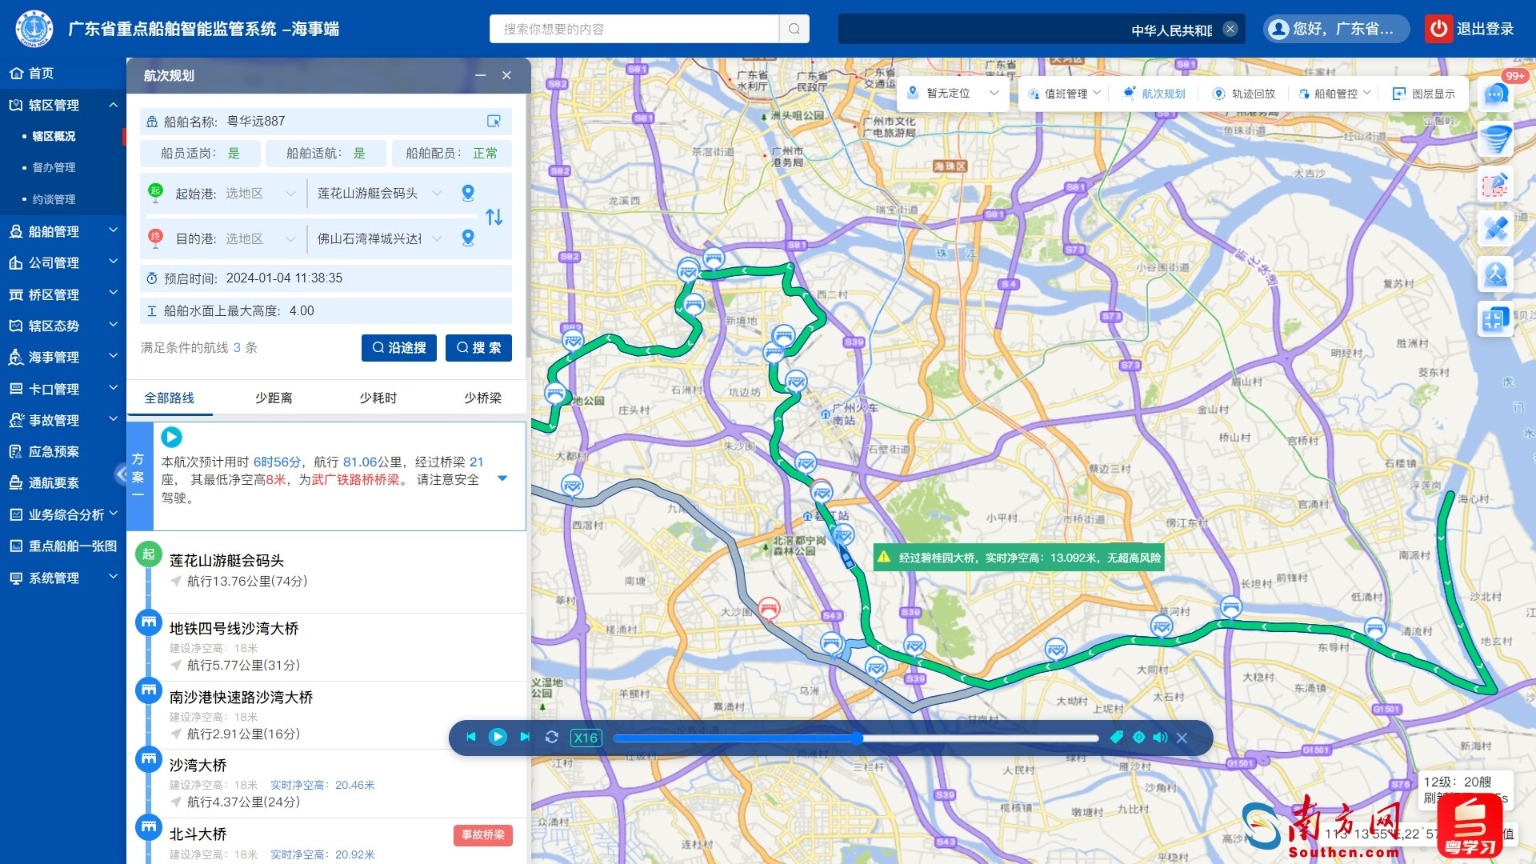Click the 图层显示 layer display icon
This screenshot has width=1536, height=864.
tap(1400, 93)
